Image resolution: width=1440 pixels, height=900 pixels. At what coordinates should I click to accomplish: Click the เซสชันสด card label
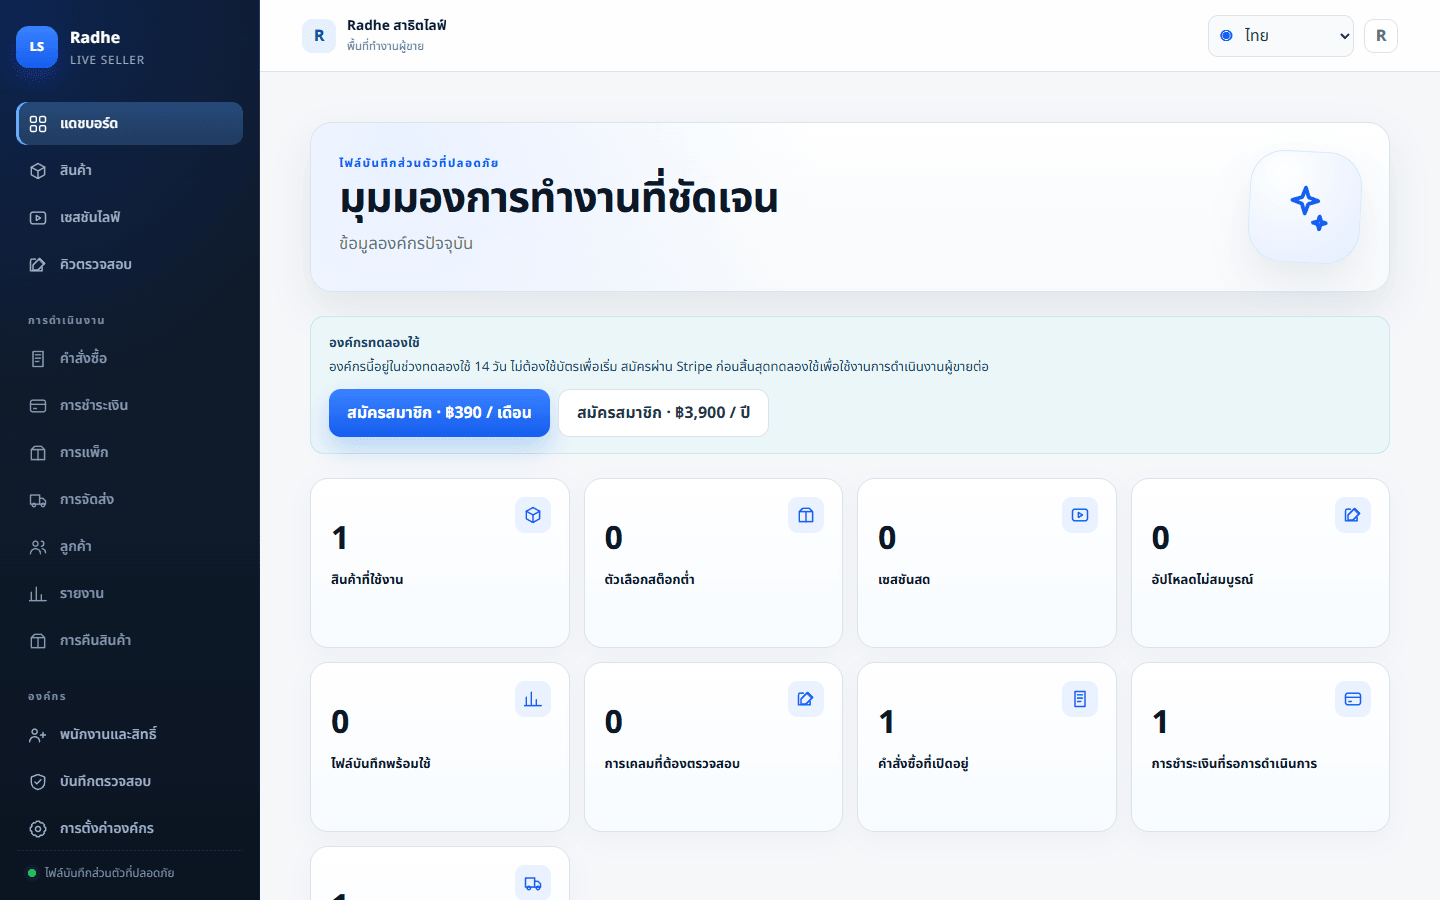click(x=904, y=579)
